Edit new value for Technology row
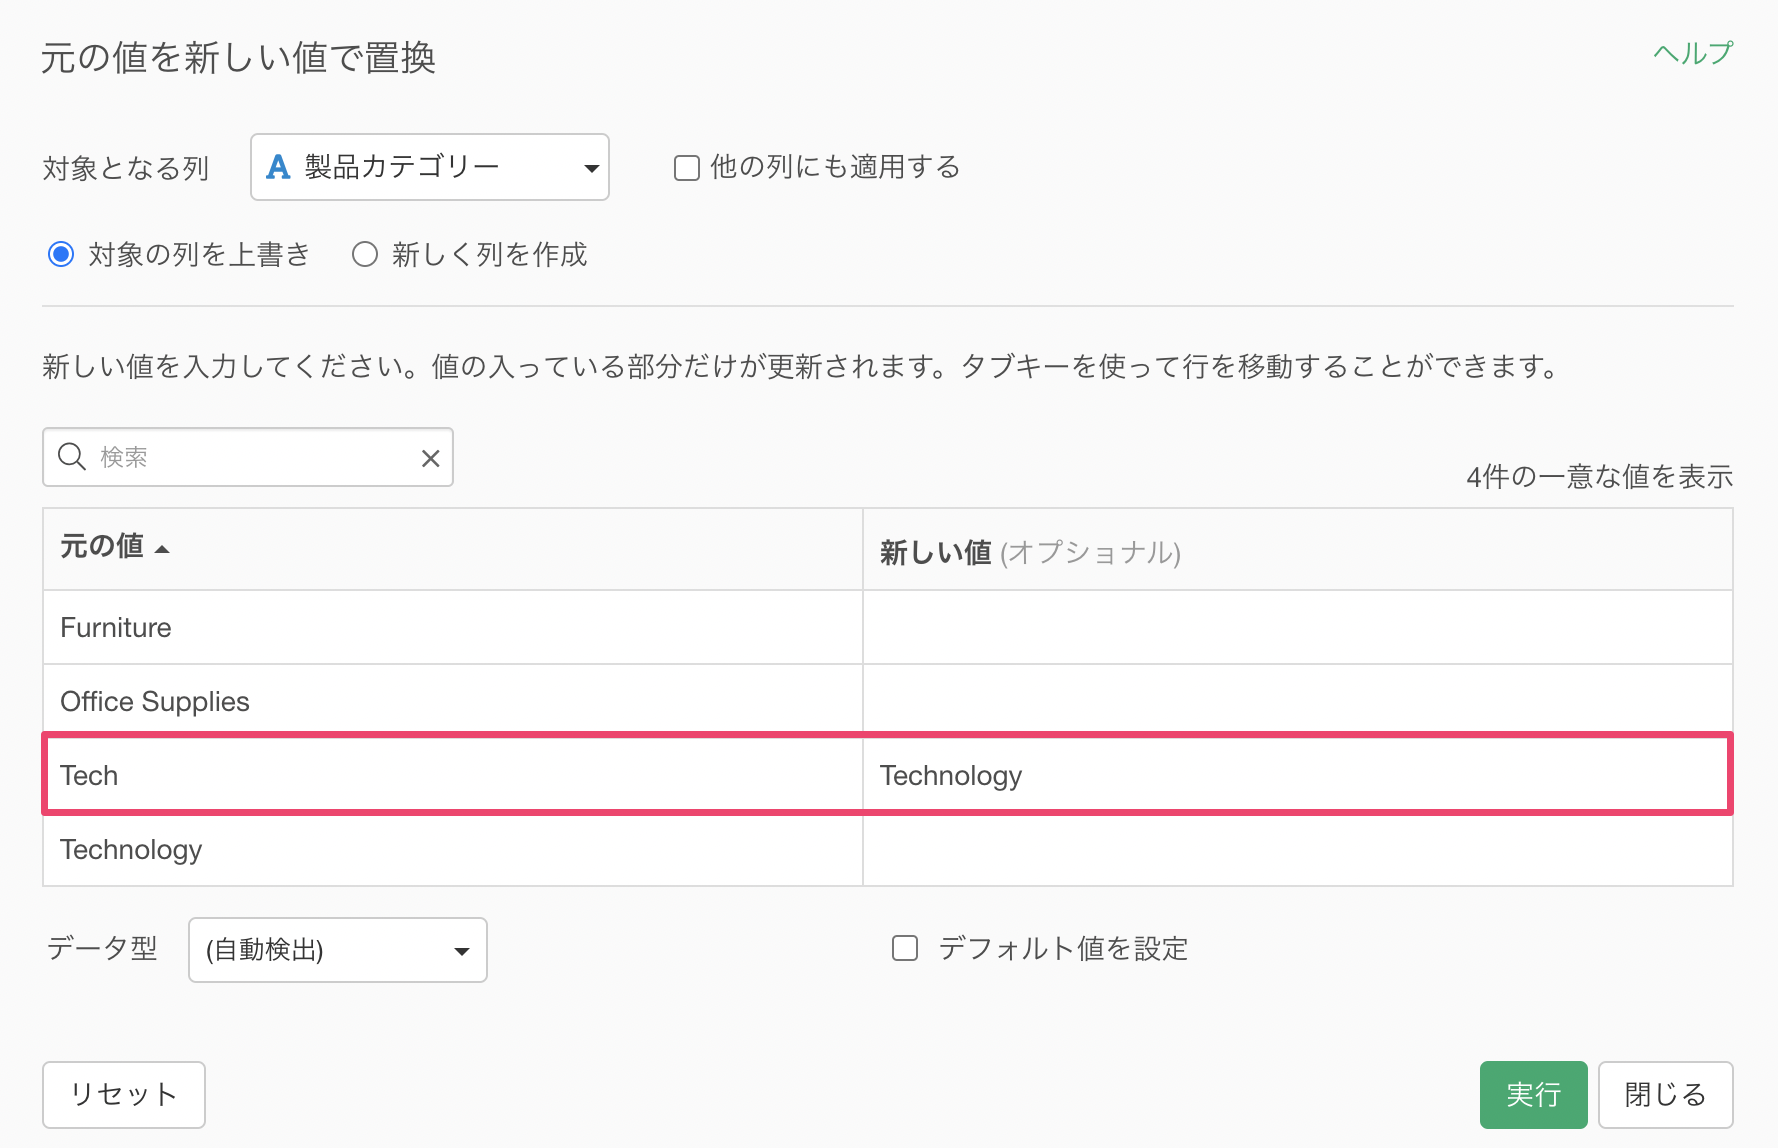Viewport: 1778px width, 1148px height. 1297,849
